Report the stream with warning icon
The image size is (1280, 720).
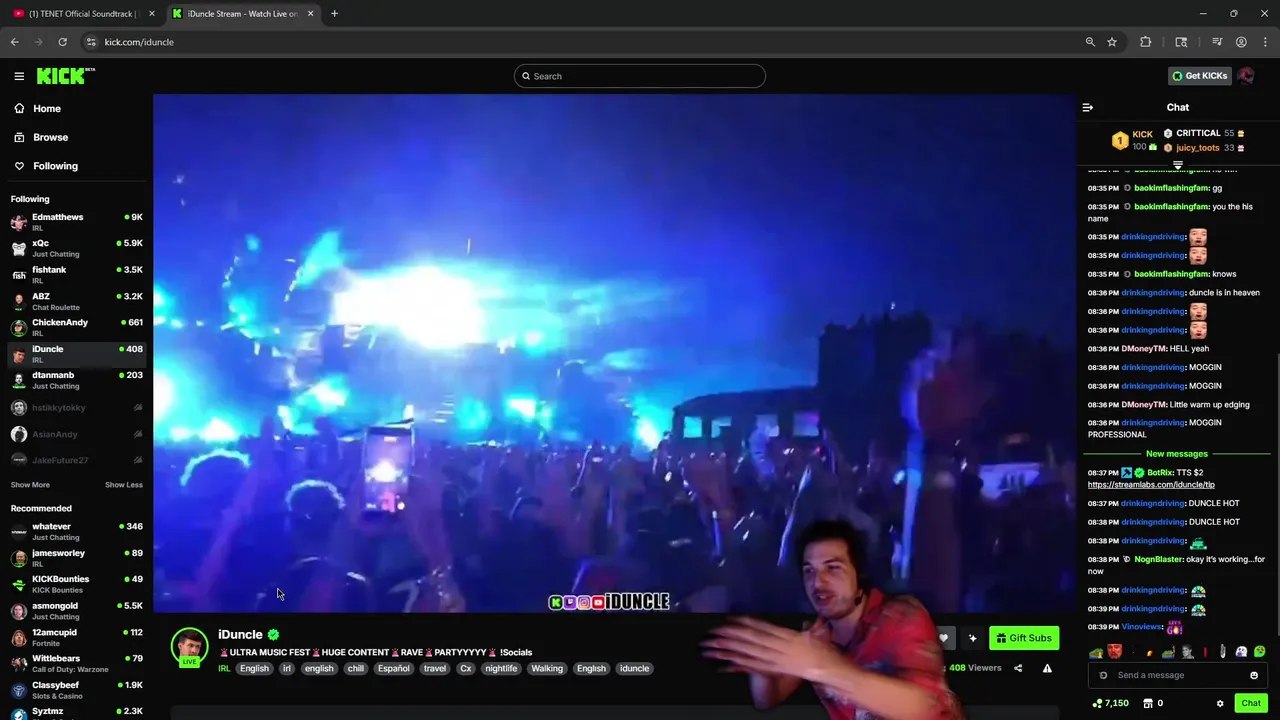tap(1047, 668)
